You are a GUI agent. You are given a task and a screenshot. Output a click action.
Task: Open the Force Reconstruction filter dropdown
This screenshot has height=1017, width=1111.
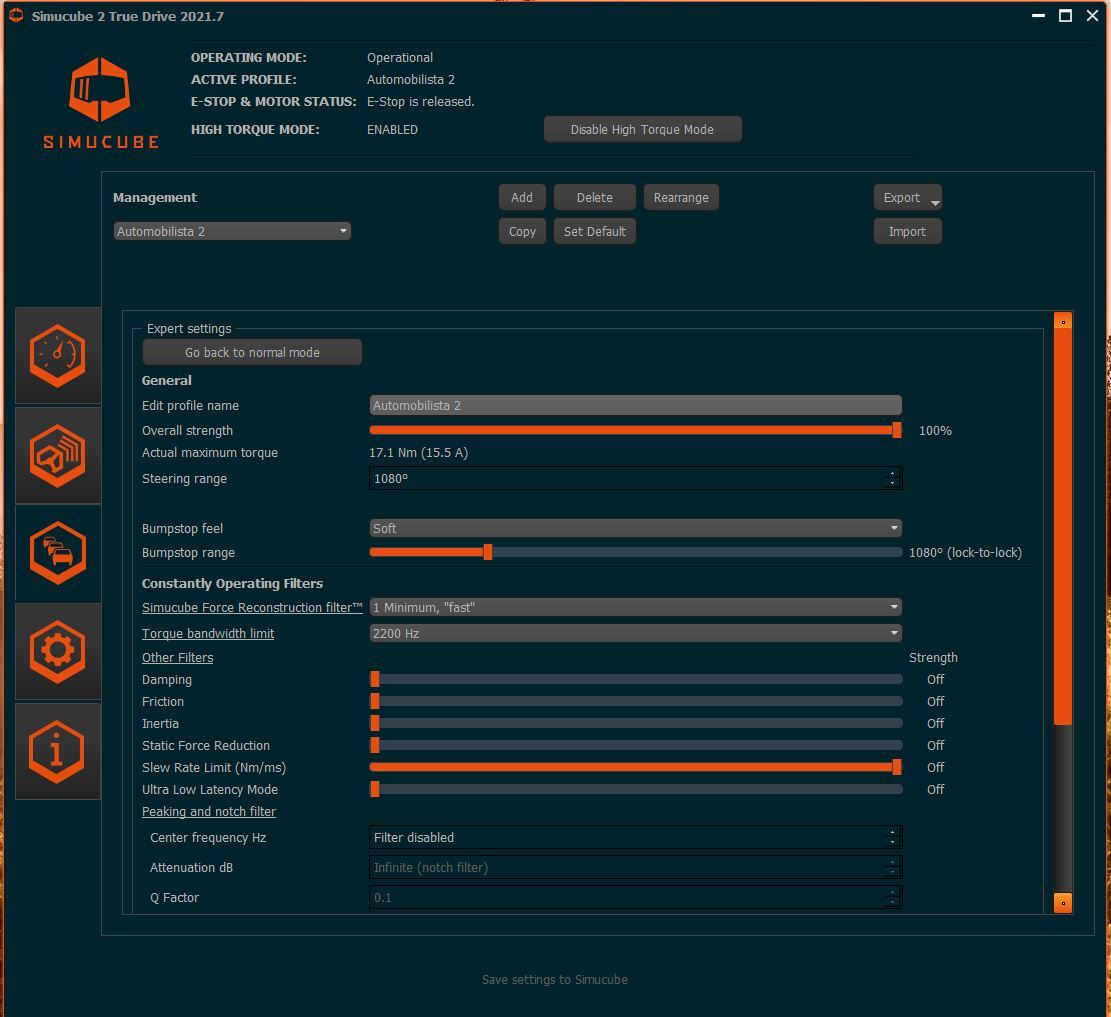coord(635,607)
